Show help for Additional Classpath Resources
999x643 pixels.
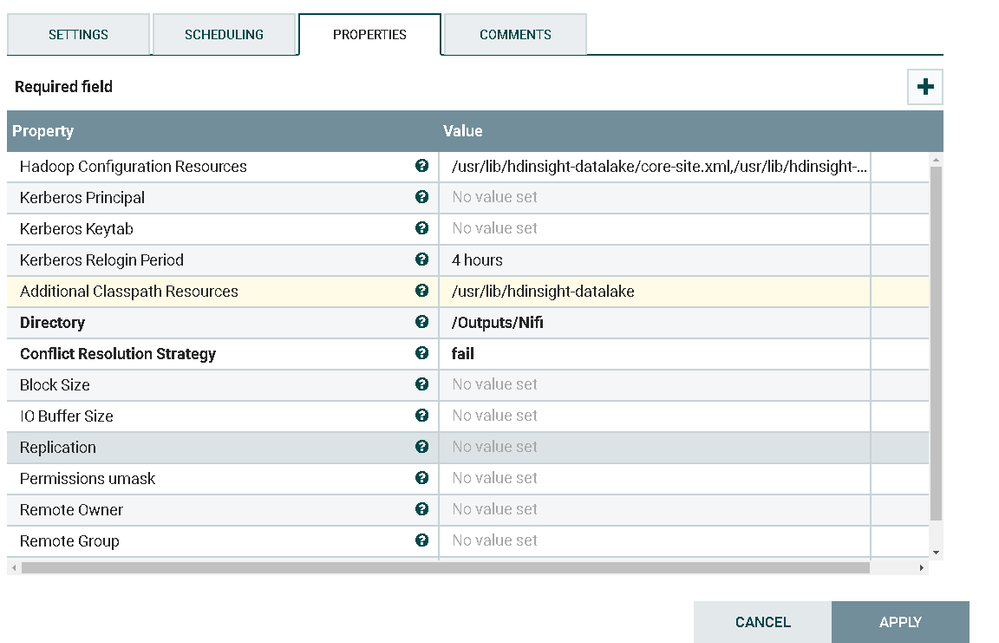point(421,291)
